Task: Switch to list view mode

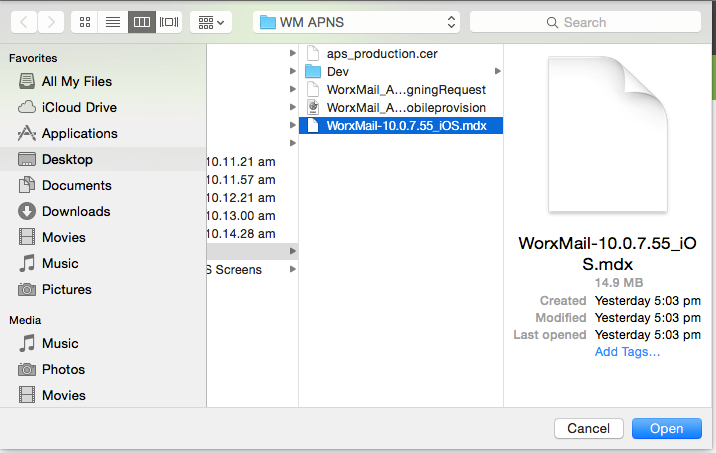Action: pos(112,21)
